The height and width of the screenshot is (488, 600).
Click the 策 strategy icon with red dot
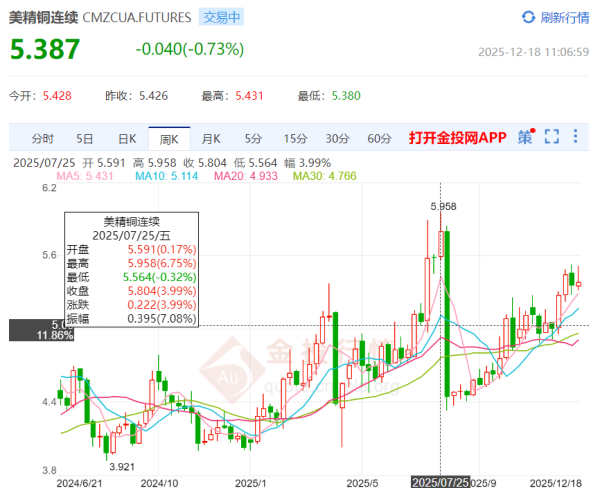click(525, 138)
